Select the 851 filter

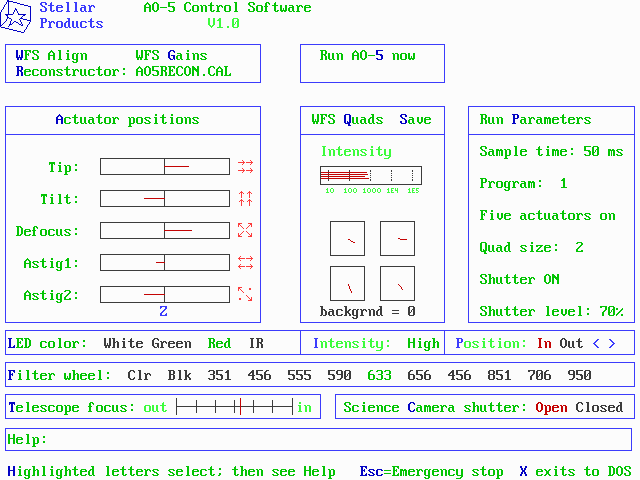tap(499, 375)
